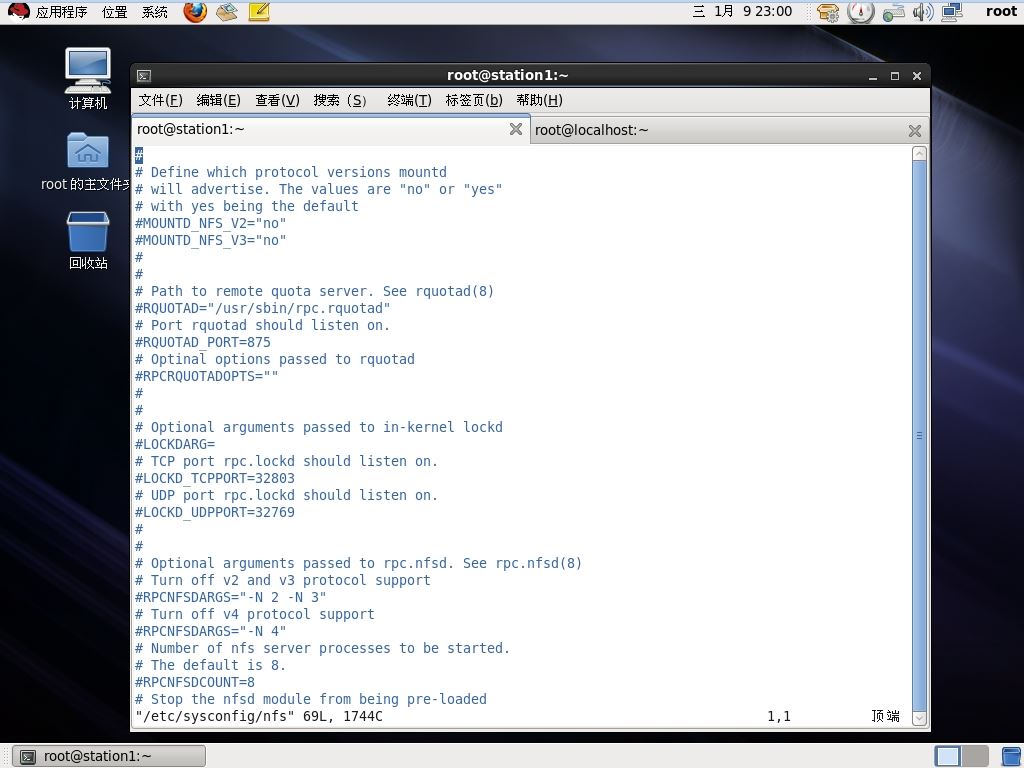The image size is (1024, 768).
Task: Click the #RPCNFSDCOUNT=8 line
Action: point(195,682)
